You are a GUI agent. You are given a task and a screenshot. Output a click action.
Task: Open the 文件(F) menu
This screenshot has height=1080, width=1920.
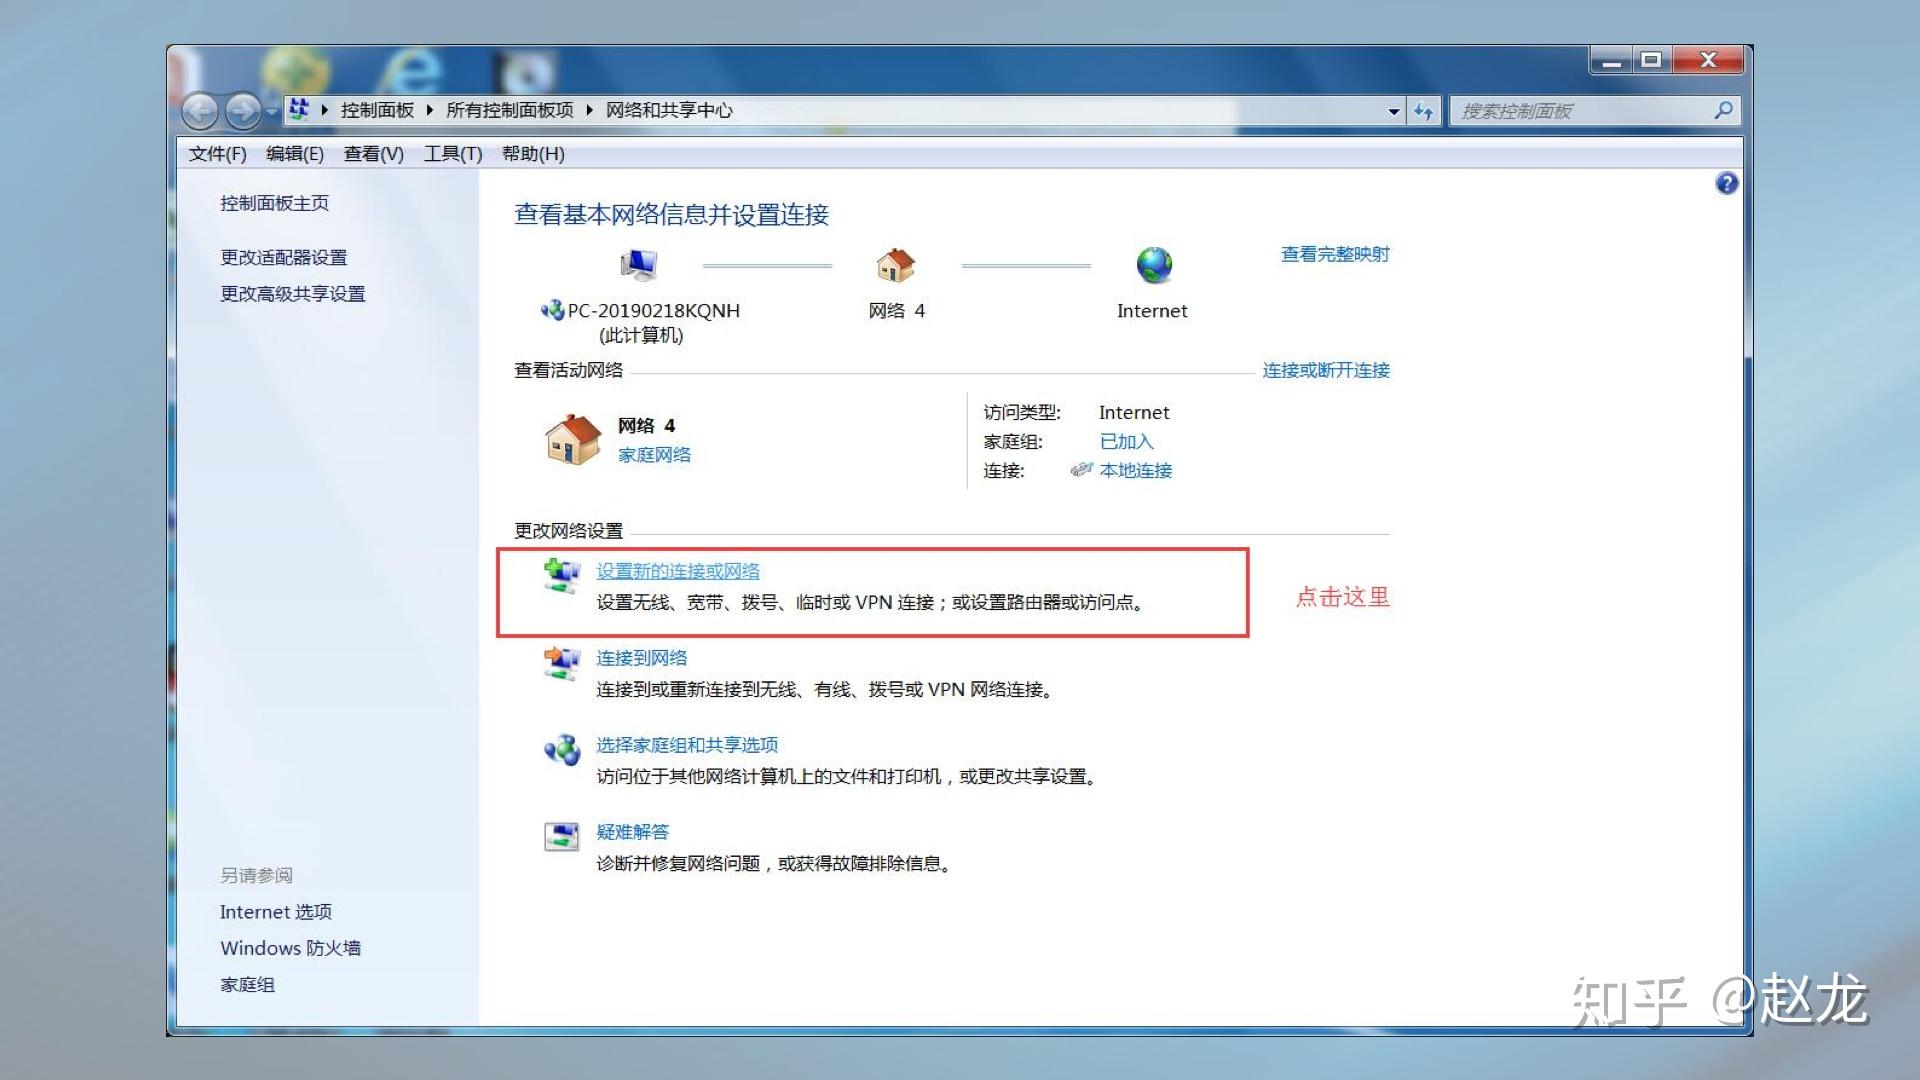(217, 154)
